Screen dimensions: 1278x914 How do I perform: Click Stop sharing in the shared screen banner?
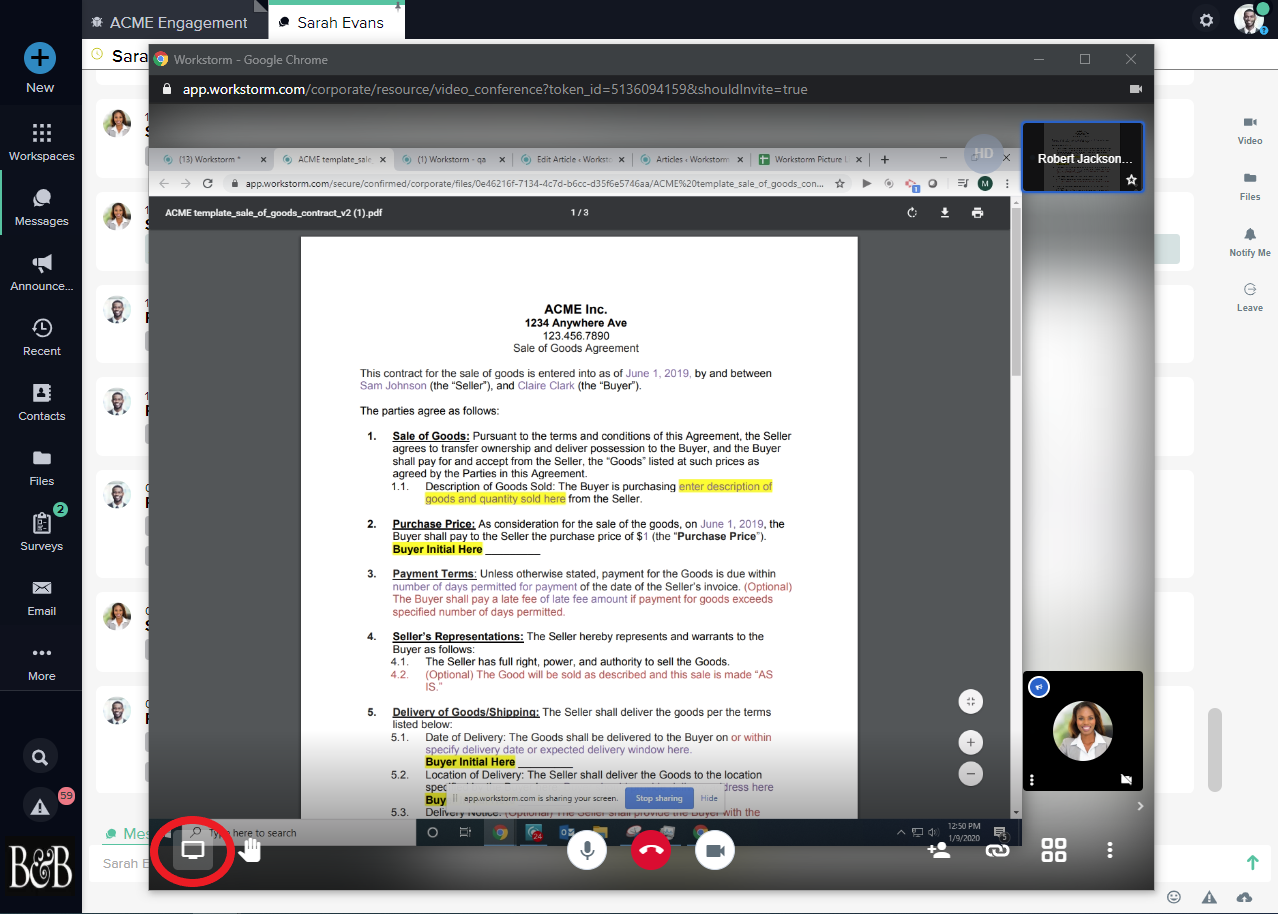click(x=659, y=798)
